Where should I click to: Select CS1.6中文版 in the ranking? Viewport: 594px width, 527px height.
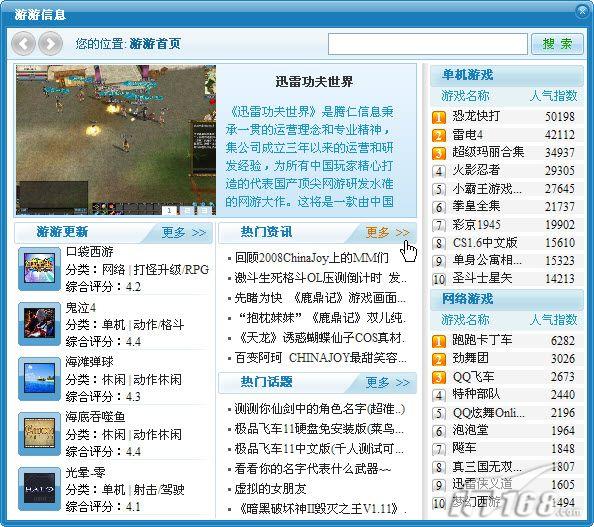(x=485, y=242)
